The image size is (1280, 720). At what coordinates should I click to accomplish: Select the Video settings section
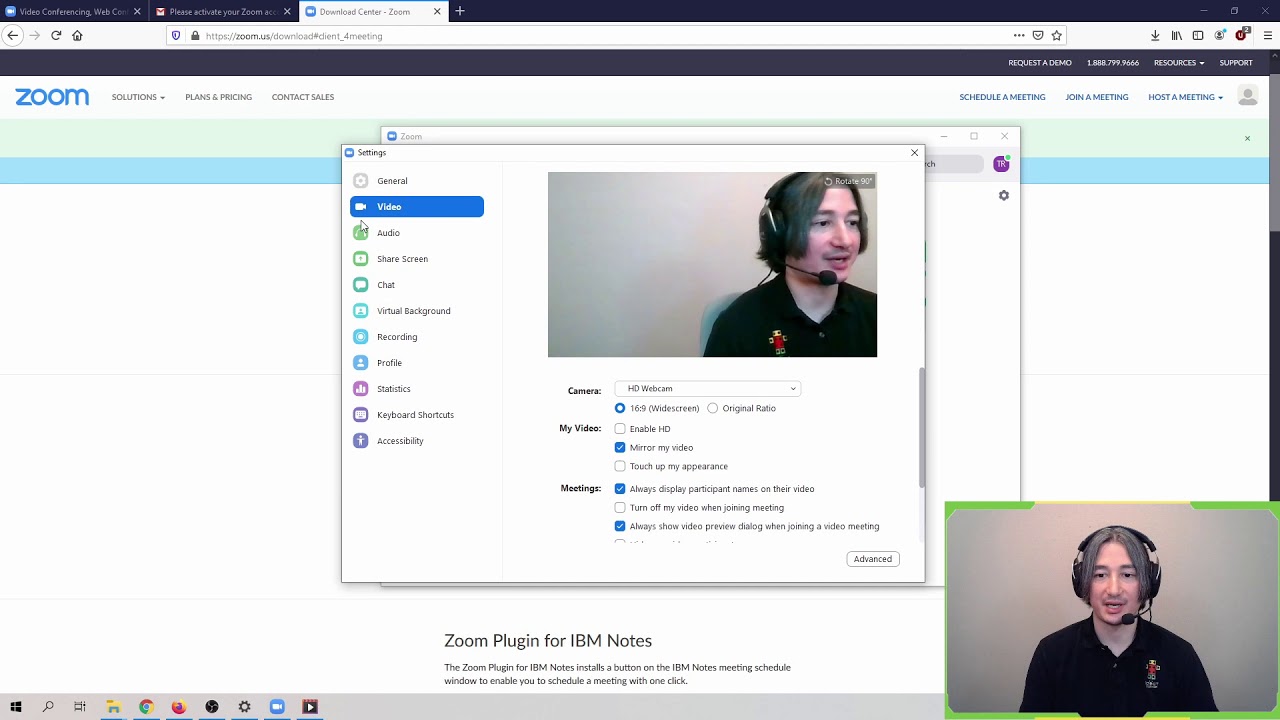click(416, 207)
